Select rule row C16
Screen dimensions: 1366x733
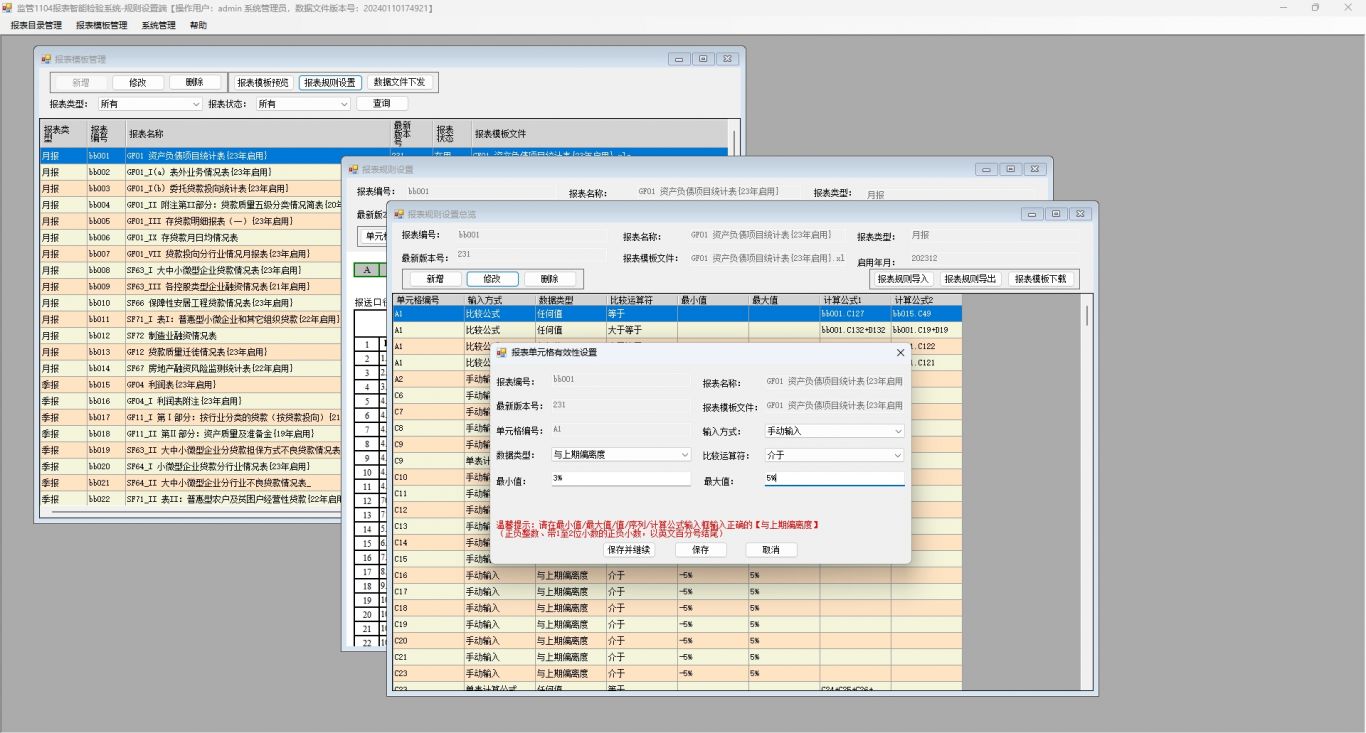pyautogui.click(x=677, y=575)
